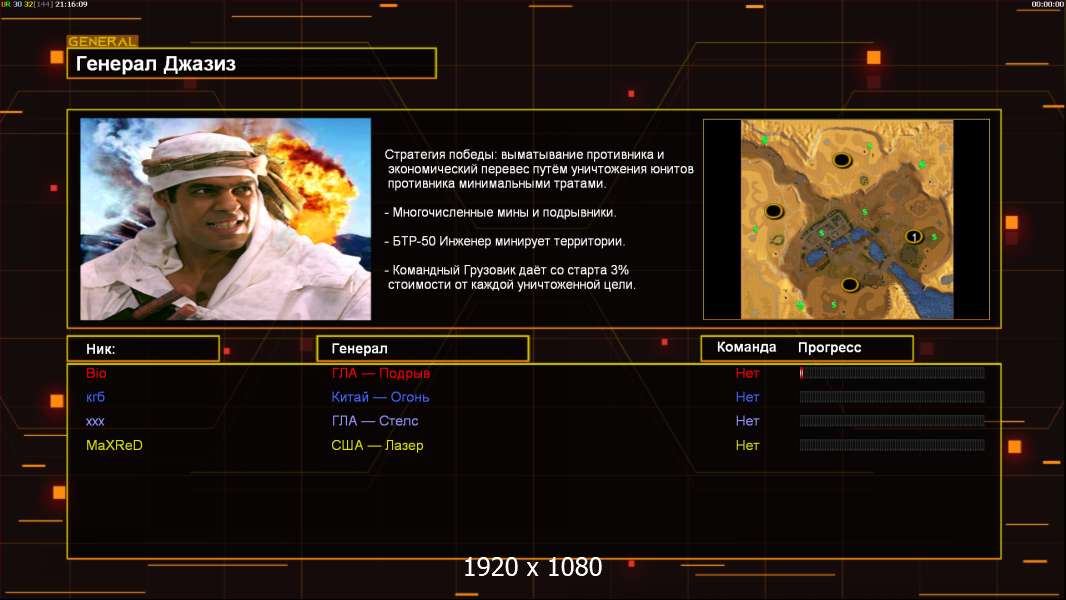
Task: Select player MaXReD in the list
Action: click(x=114, y=445)
